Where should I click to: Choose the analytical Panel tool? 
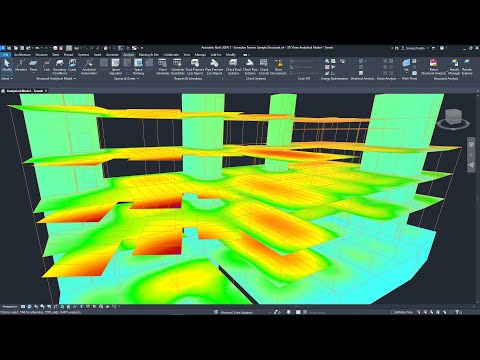33,65
